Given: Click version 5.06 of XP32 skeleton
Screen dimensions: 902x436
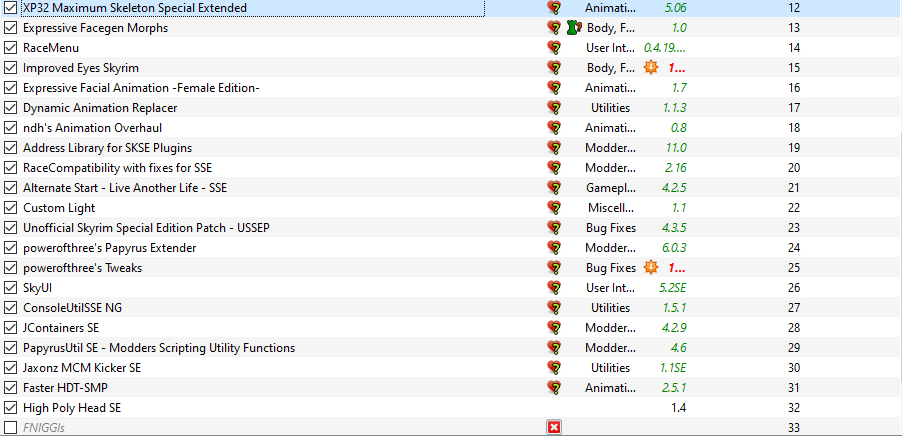Looking at the screenshot, I should tap(675, 8).
